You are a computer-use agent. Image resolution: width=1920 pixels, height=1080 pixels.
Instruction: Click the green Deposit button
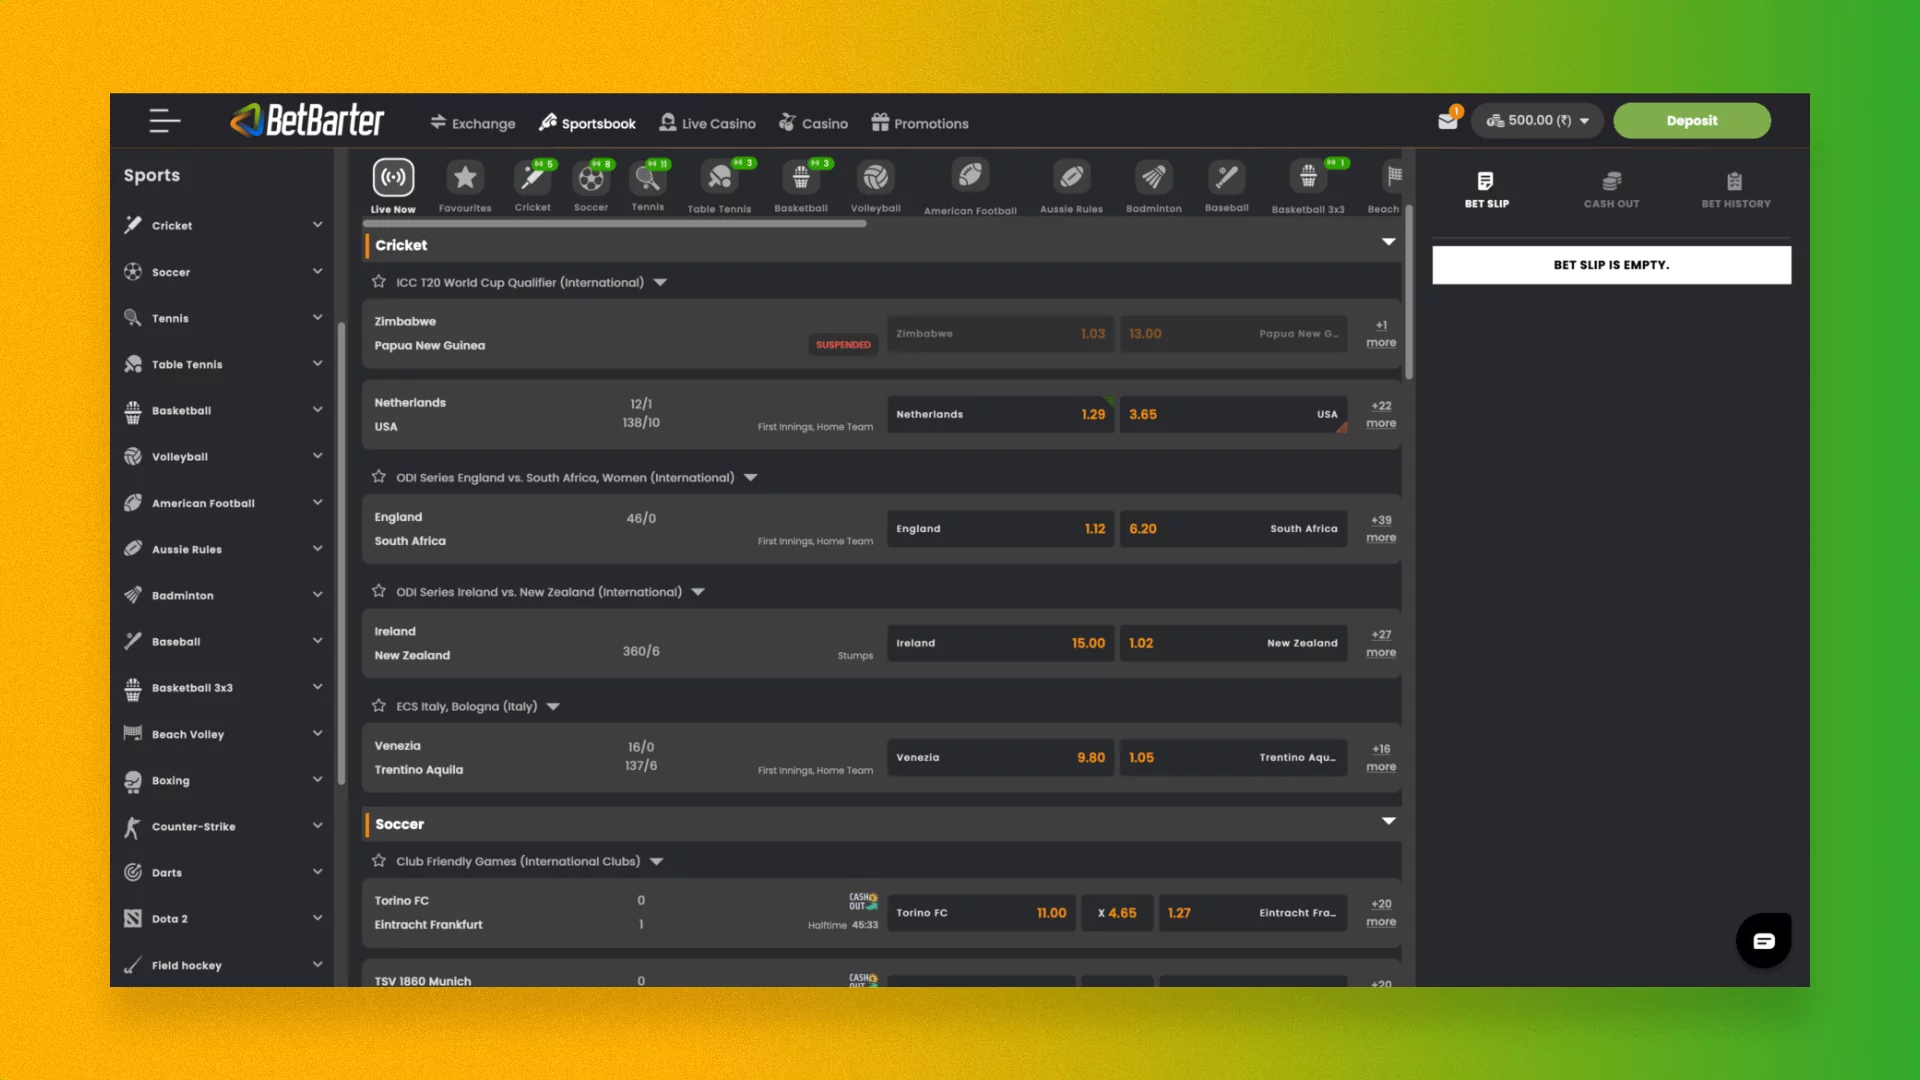(1692, 121)
